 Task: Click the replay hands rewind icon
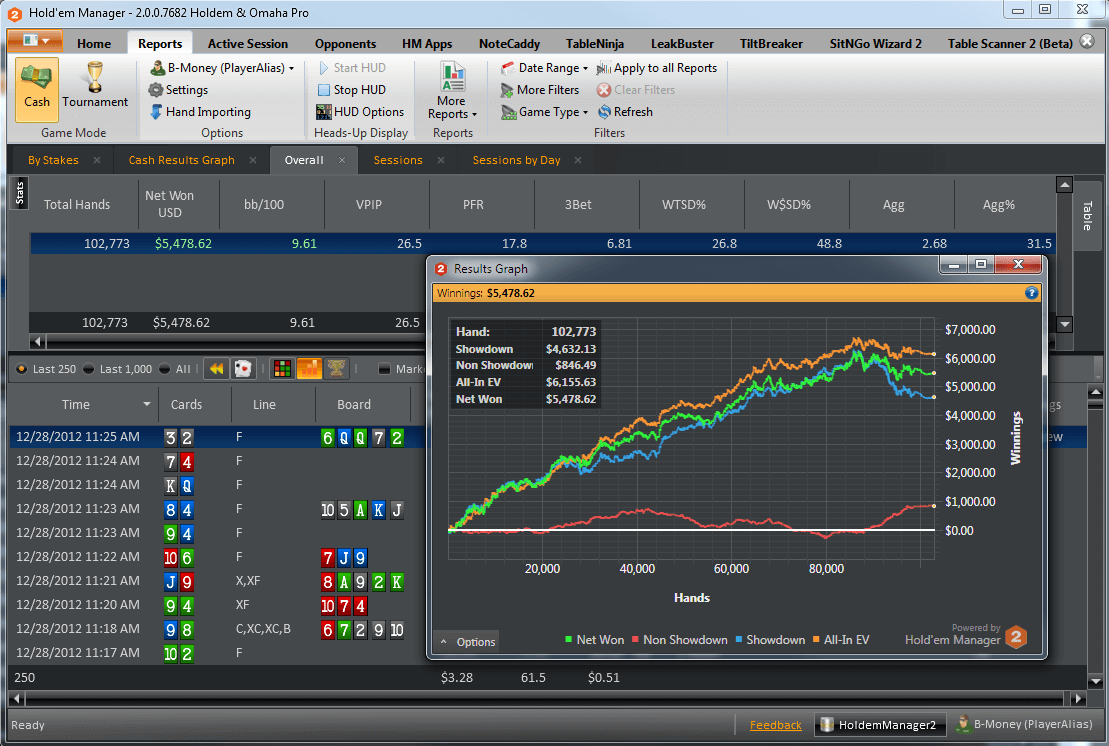click(215, 369)
